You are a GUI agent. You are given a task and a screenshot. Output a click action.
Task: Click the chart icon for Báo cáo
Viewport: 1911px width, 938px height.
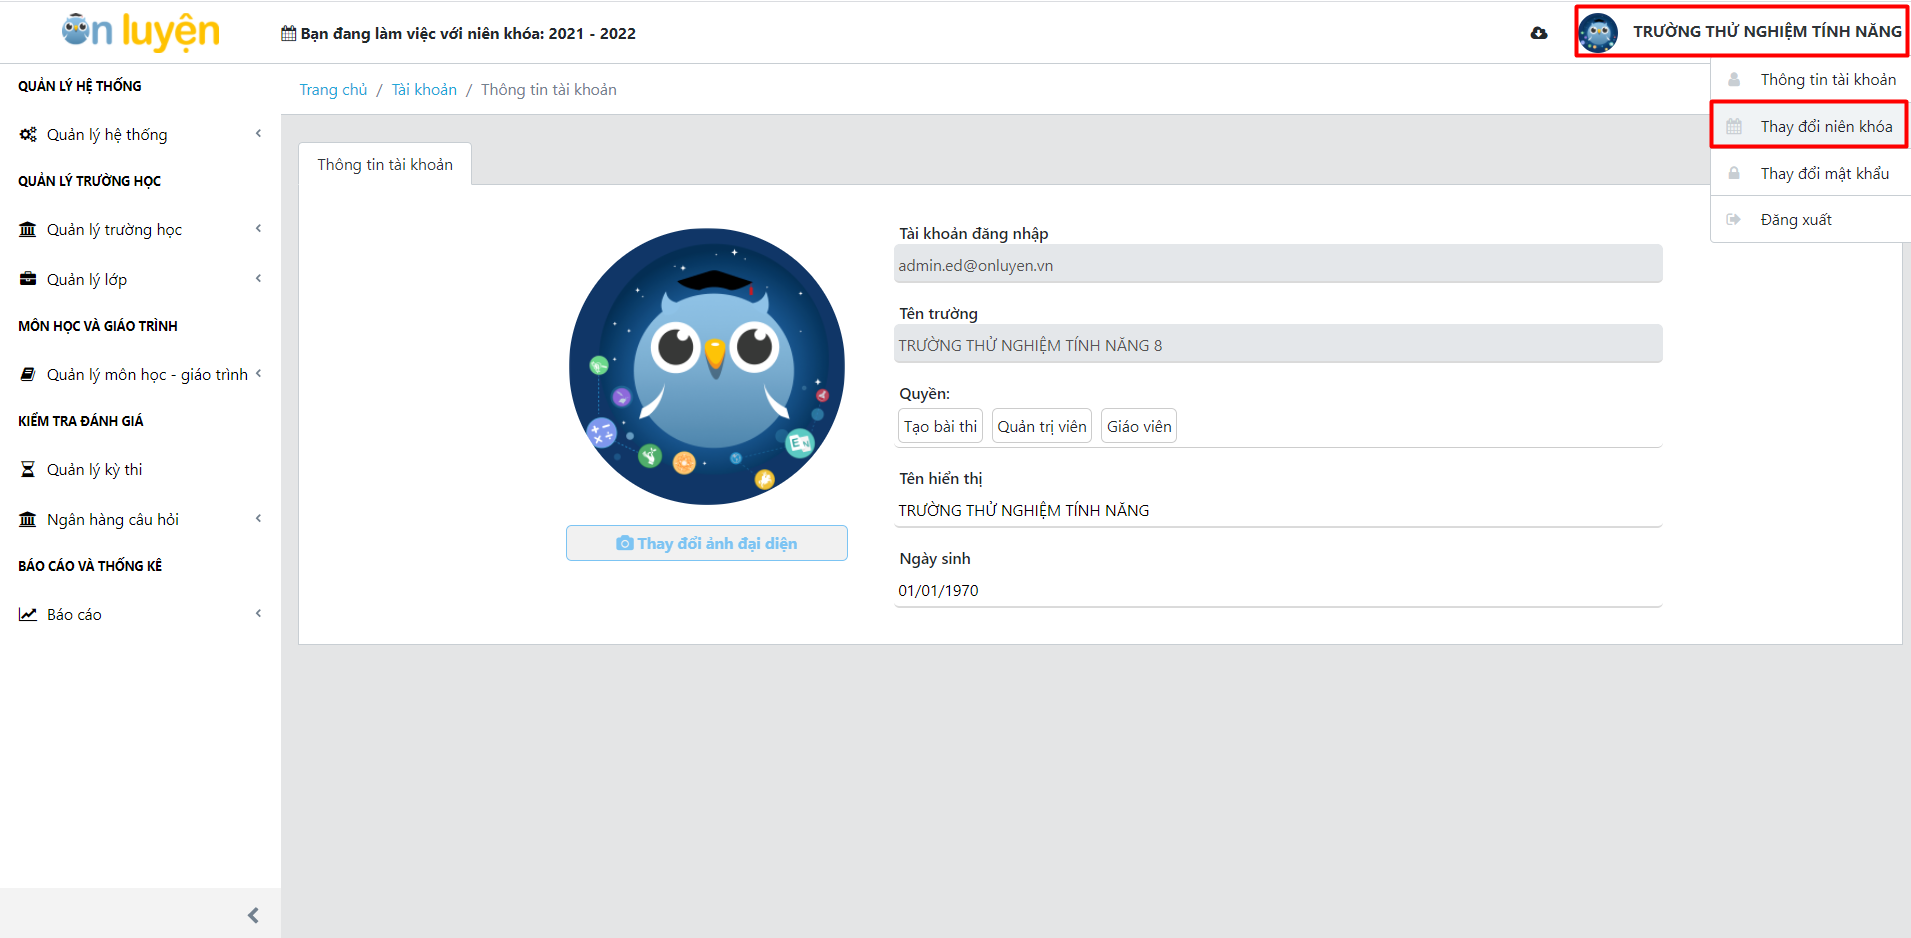pyautogui.click(x=28, y=614)
